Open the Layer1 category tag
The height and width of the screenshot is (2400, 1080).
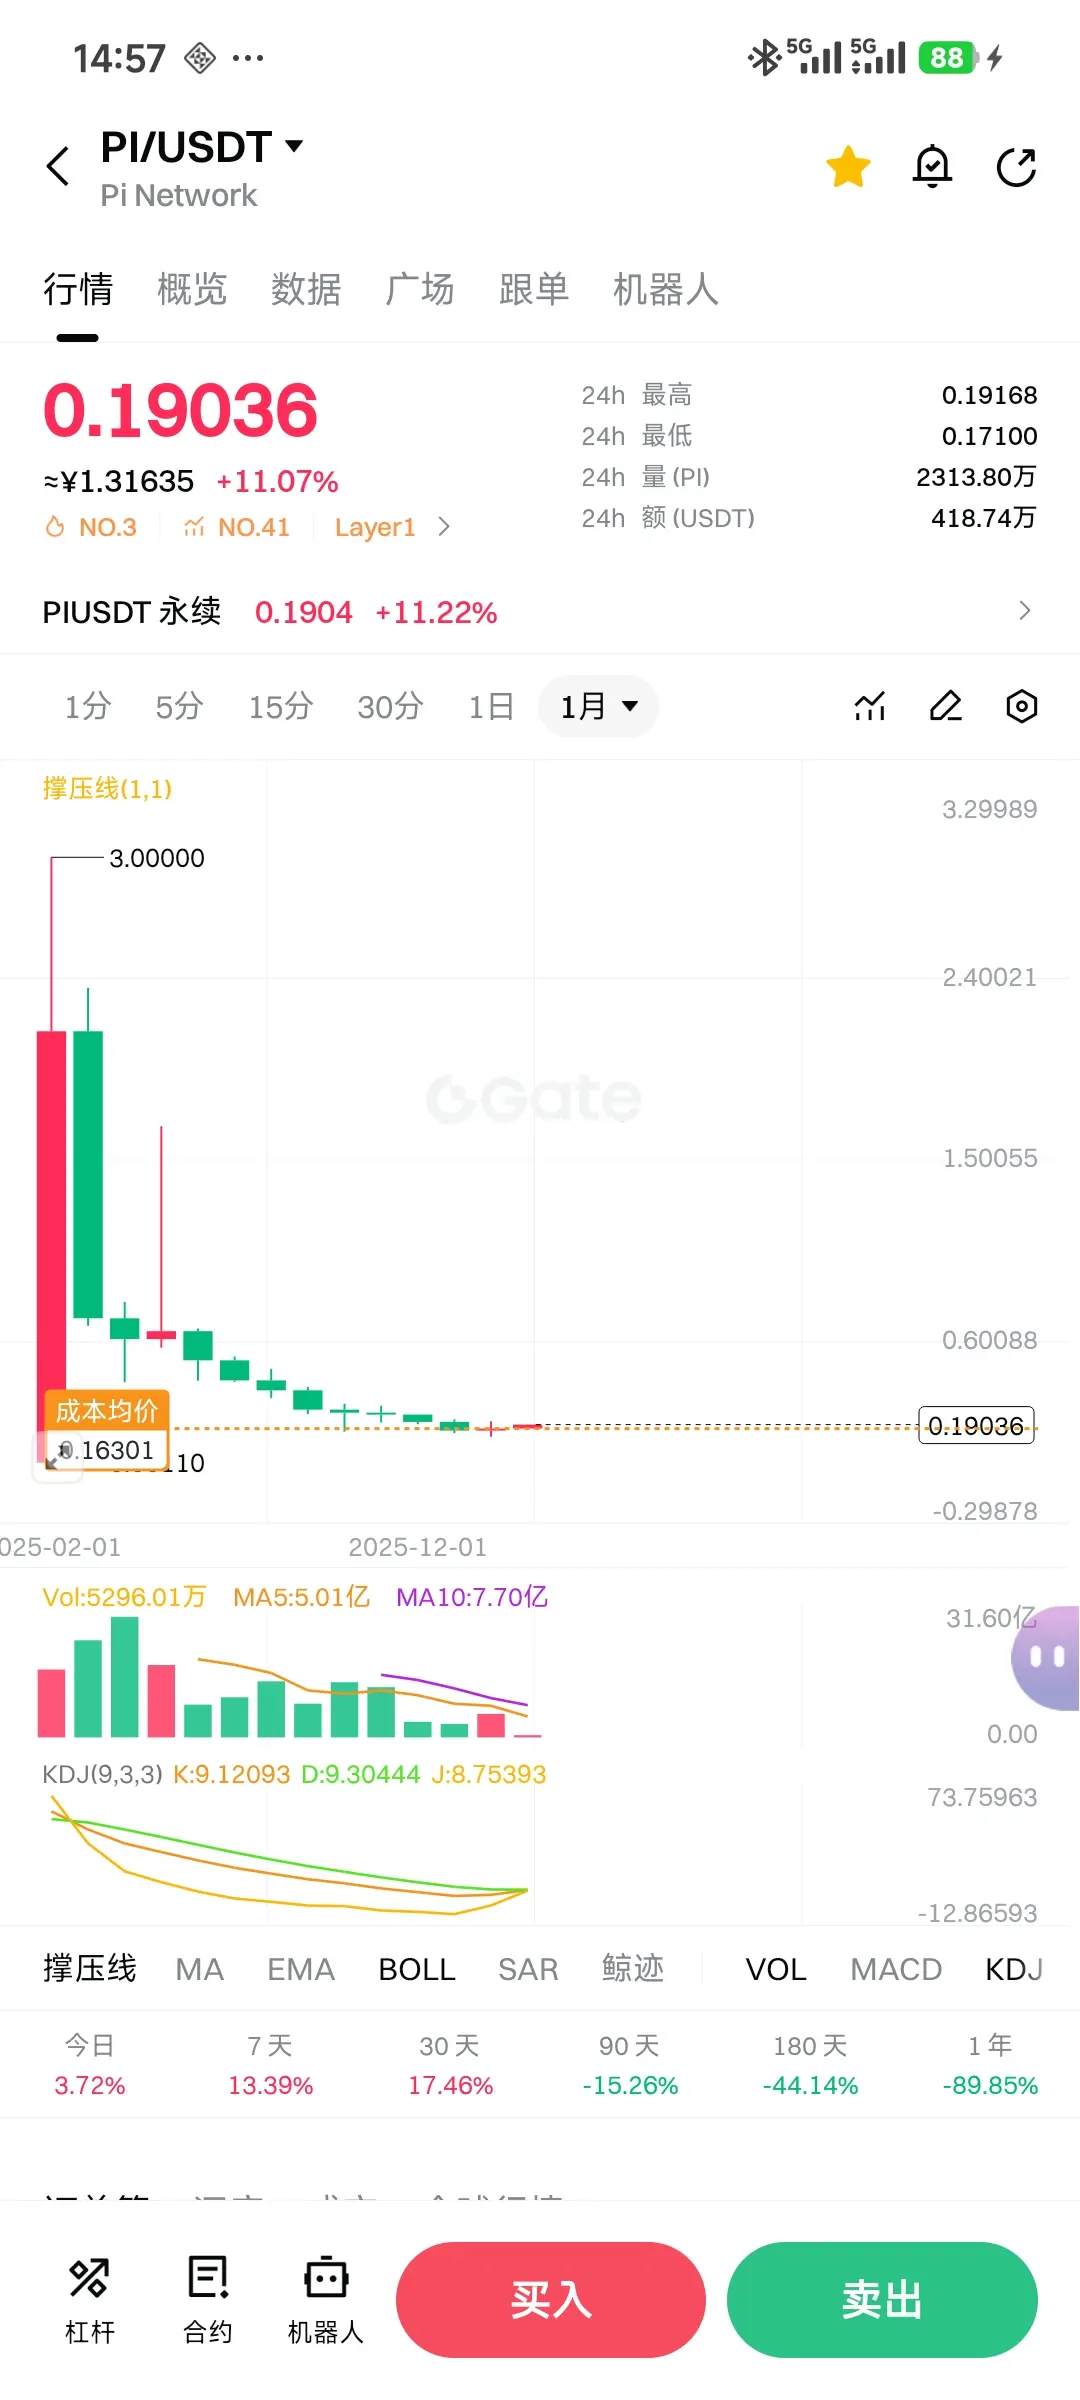[x=375, y=527]
